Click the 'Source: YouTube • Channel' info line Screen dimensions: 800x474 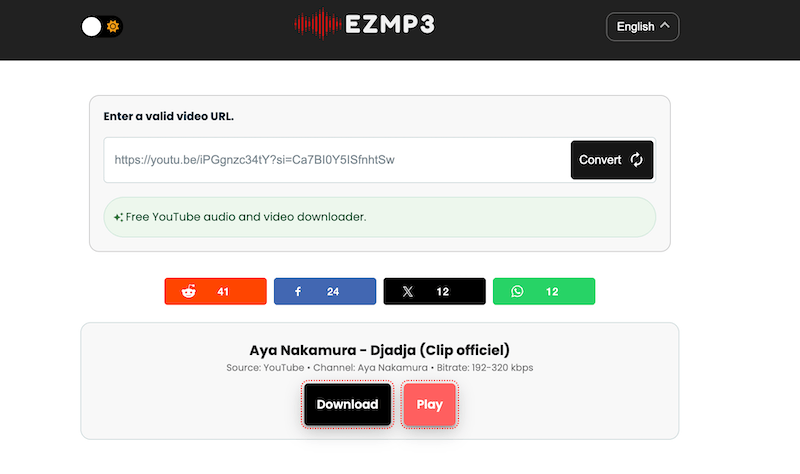(x=380, y=367)
